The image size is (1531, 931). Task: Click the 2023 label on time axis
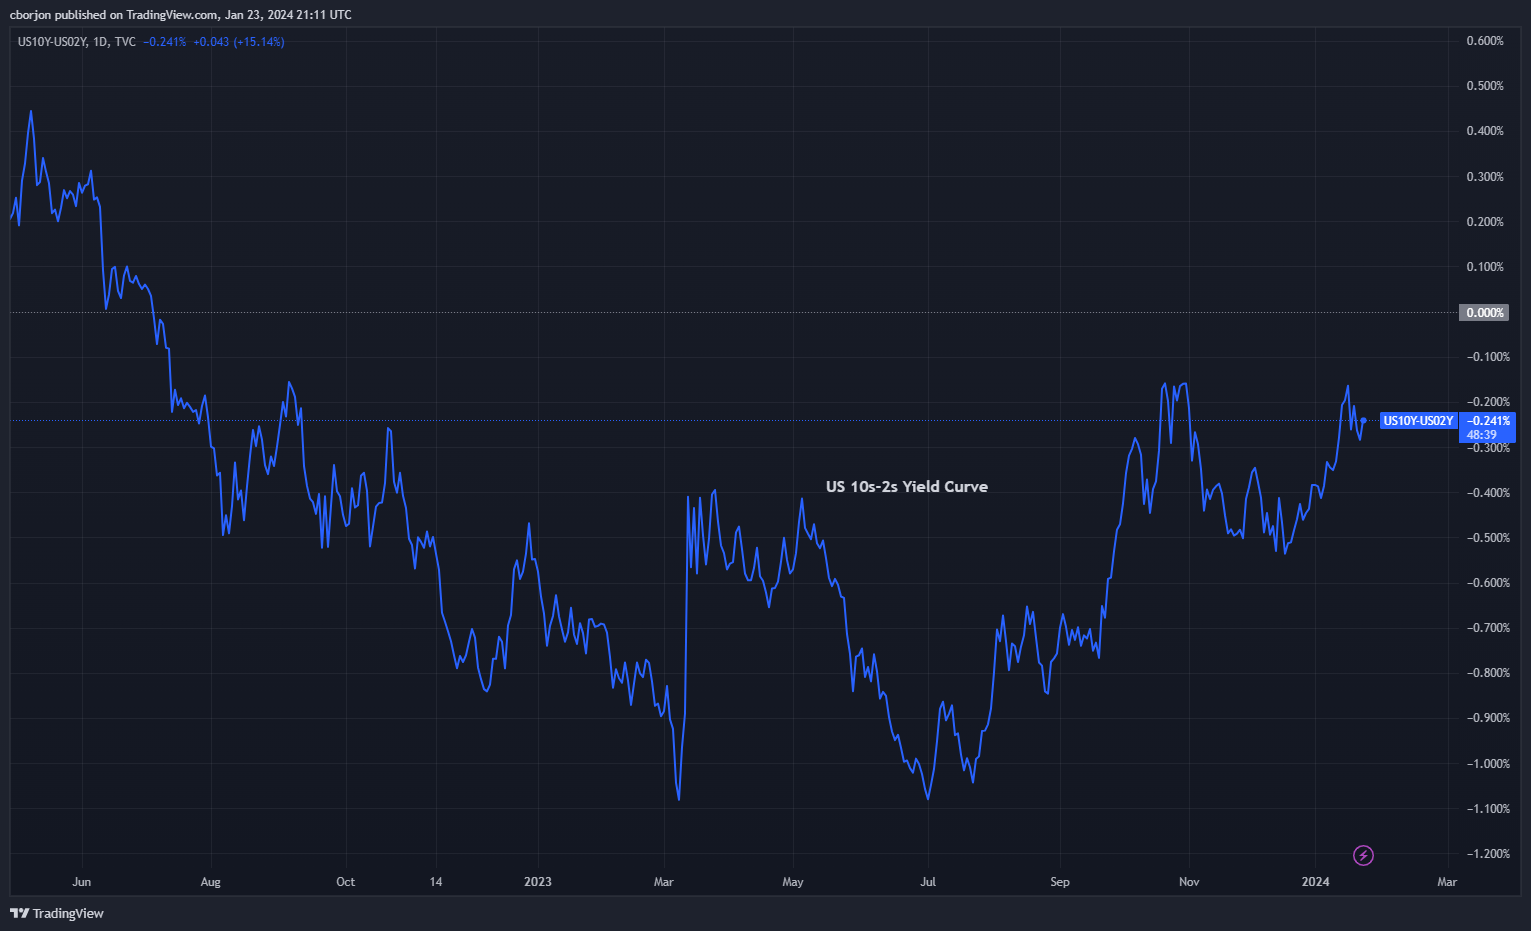click(x=537, y=882)
